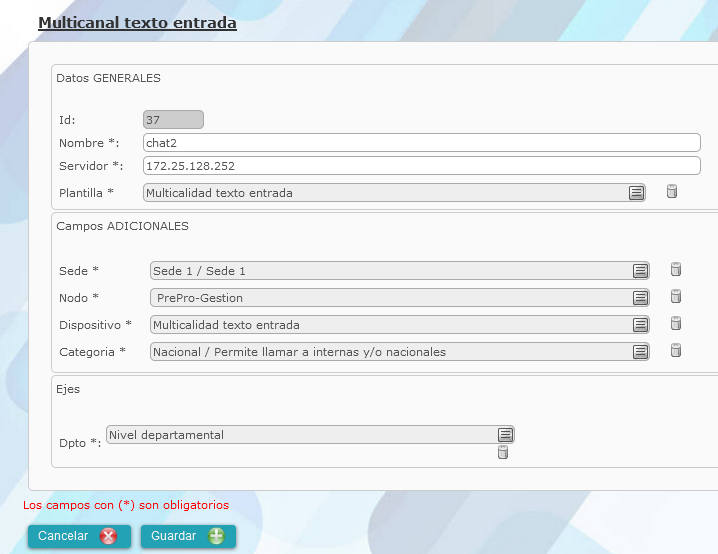Select the Sede 1 / Sede 1 field

[x=400, y=271]
